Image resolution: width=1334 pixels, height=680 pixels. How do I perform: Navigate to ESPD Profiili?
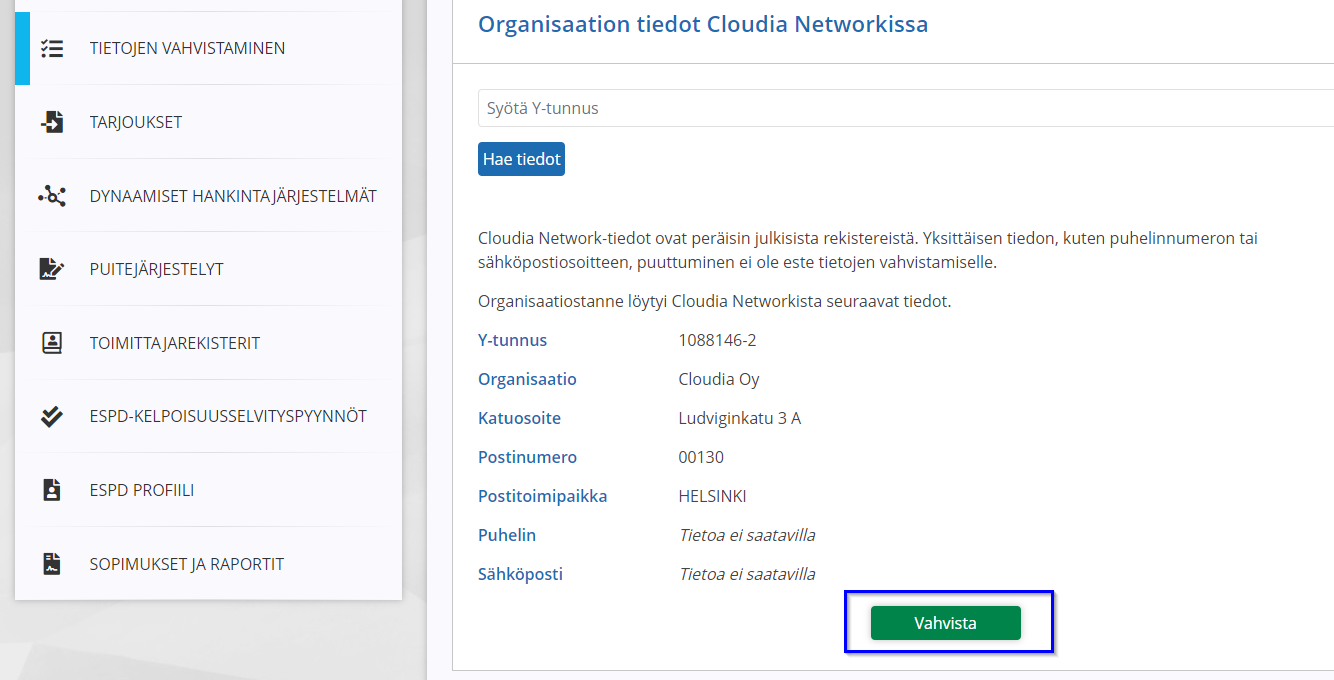[x=208, y=490]
